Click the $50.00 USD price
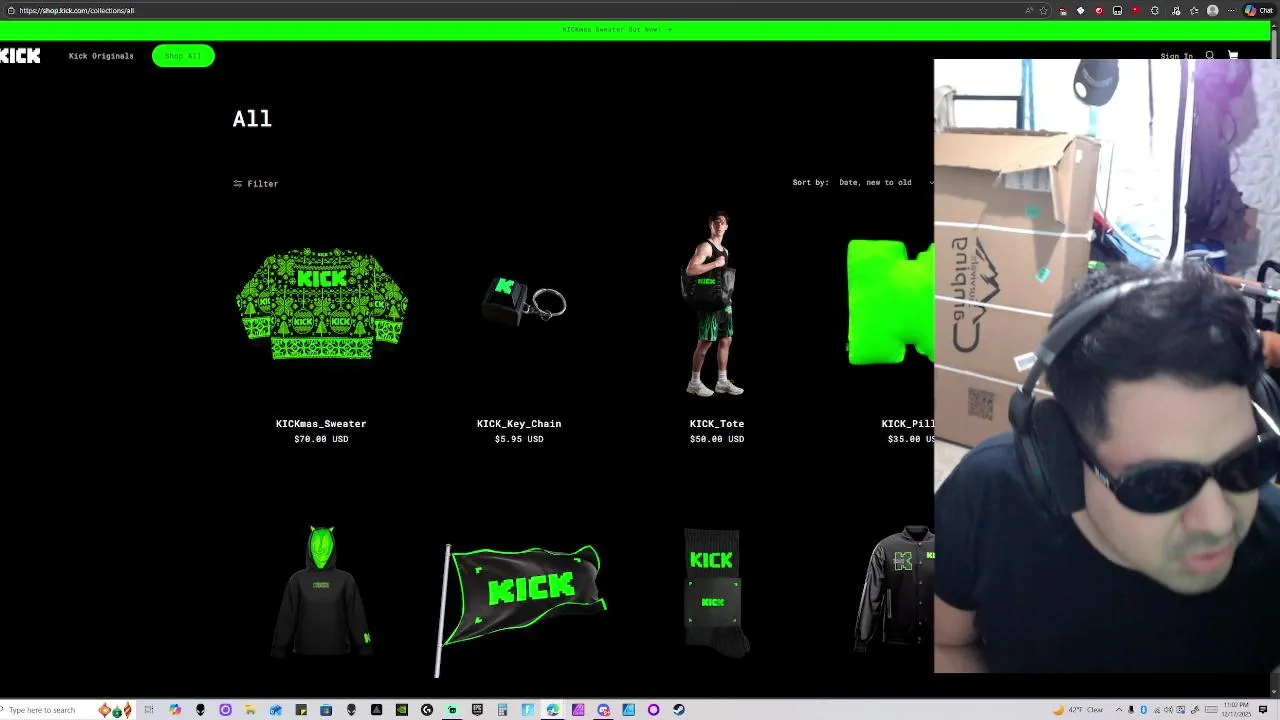This screenshot has width=1280, height=720. click(x=717, y=439)
